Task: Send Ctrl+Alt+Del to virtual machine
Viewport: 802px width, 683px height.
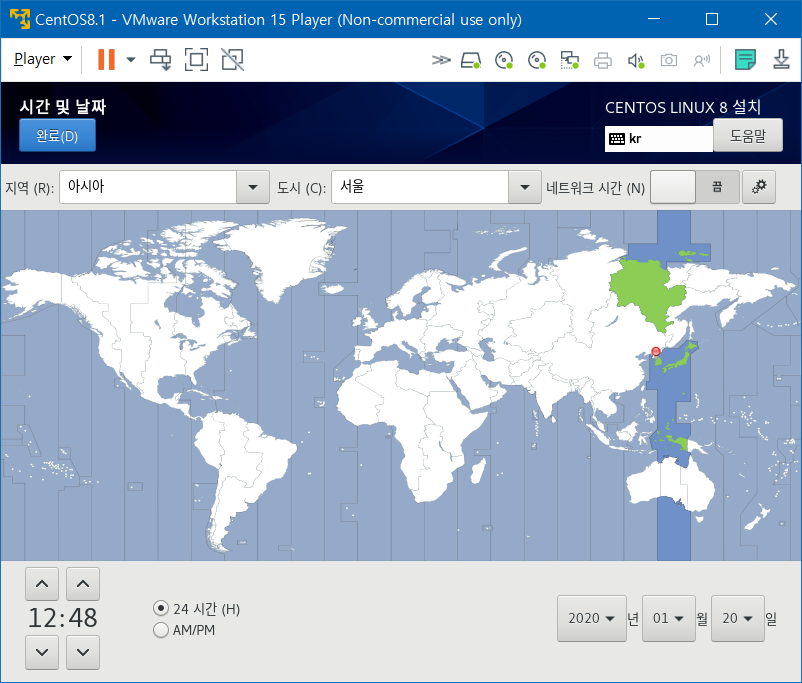Action: [x=161, y=59]
